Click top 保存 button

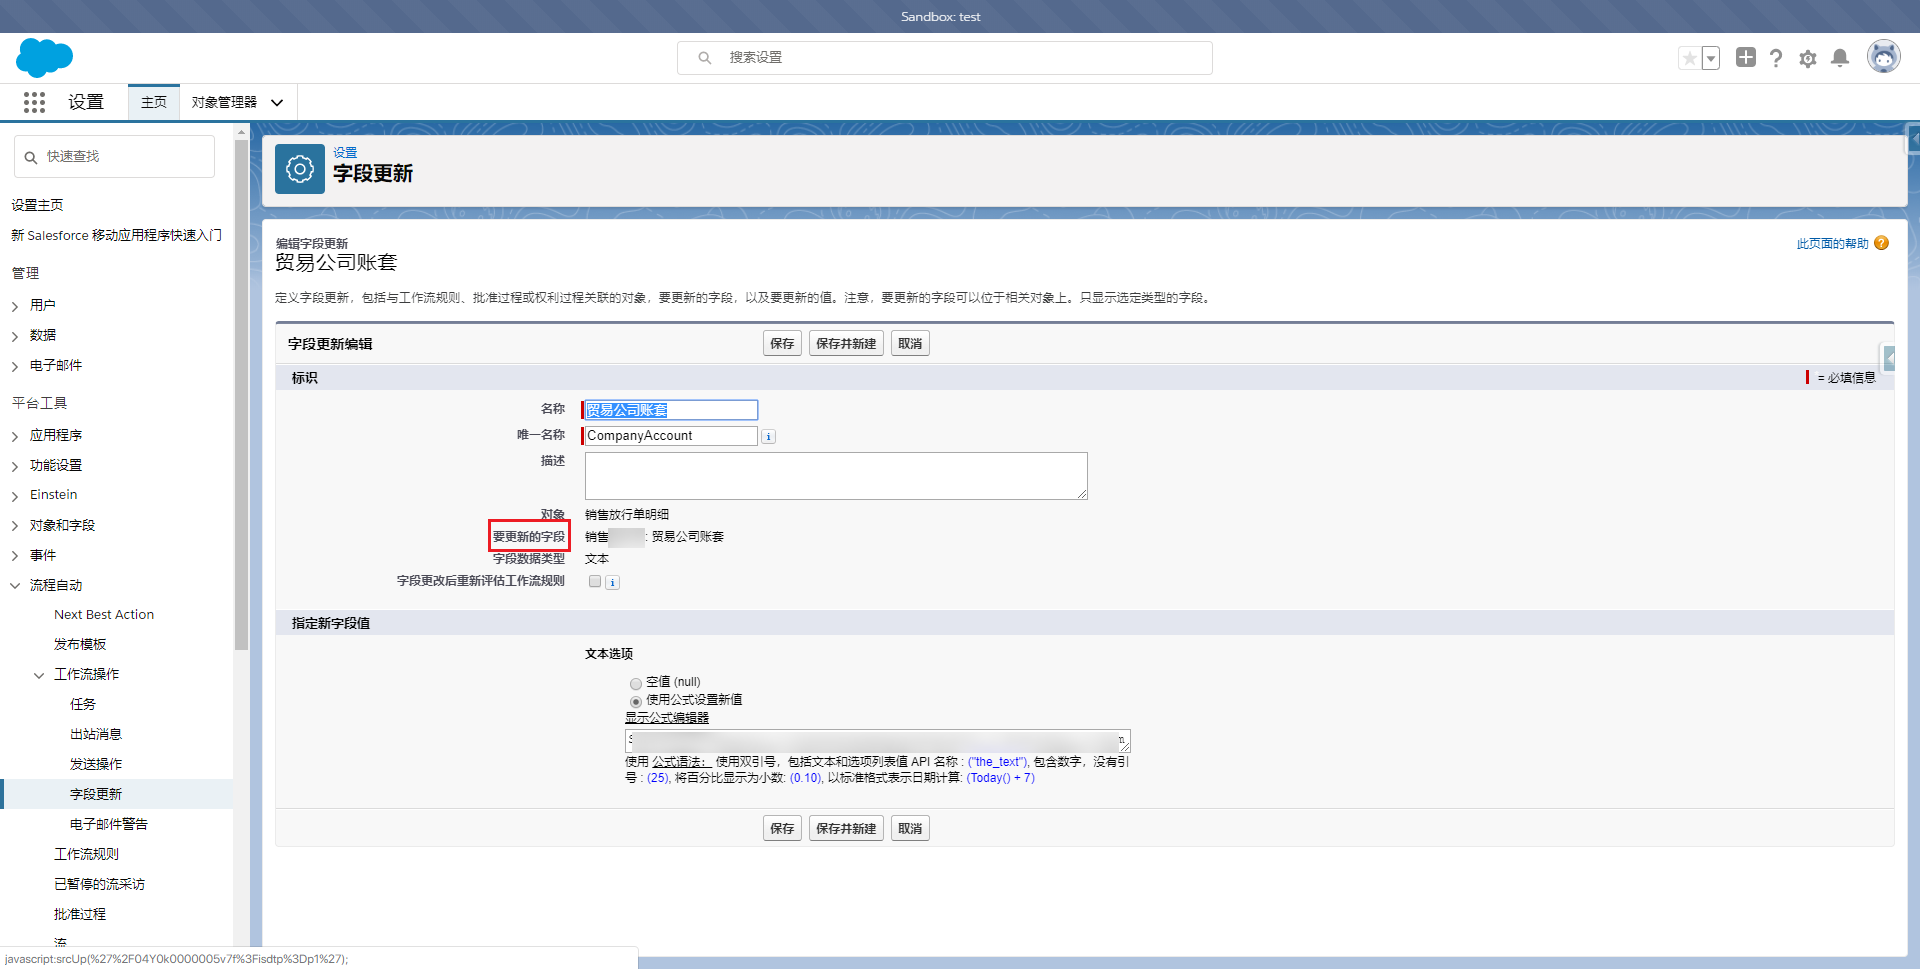pyautogui.click(x=782, y=344)
